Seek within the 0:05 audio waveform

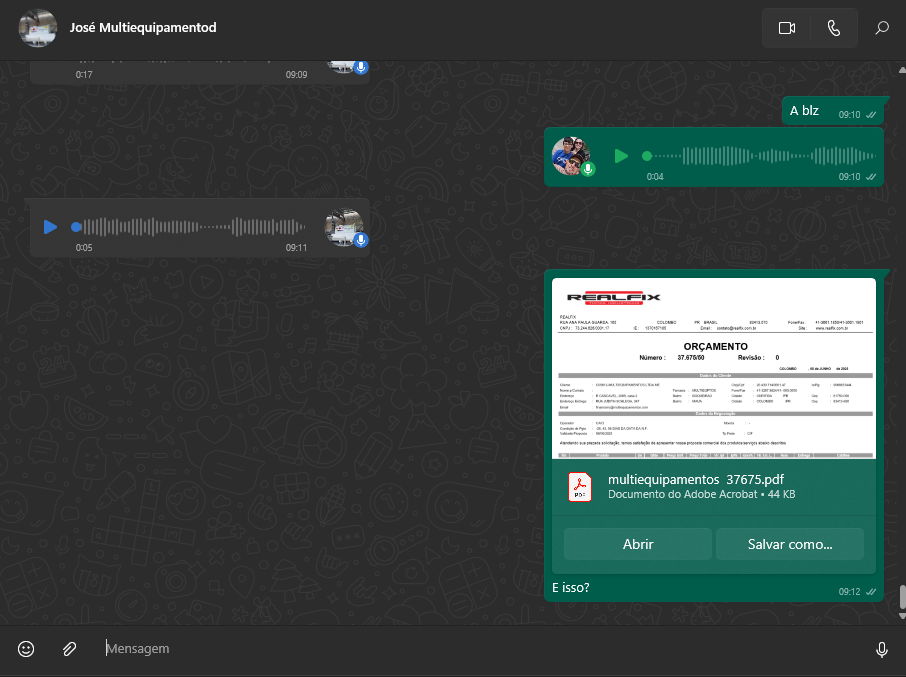pyautogui.click(x=200, y=227)
